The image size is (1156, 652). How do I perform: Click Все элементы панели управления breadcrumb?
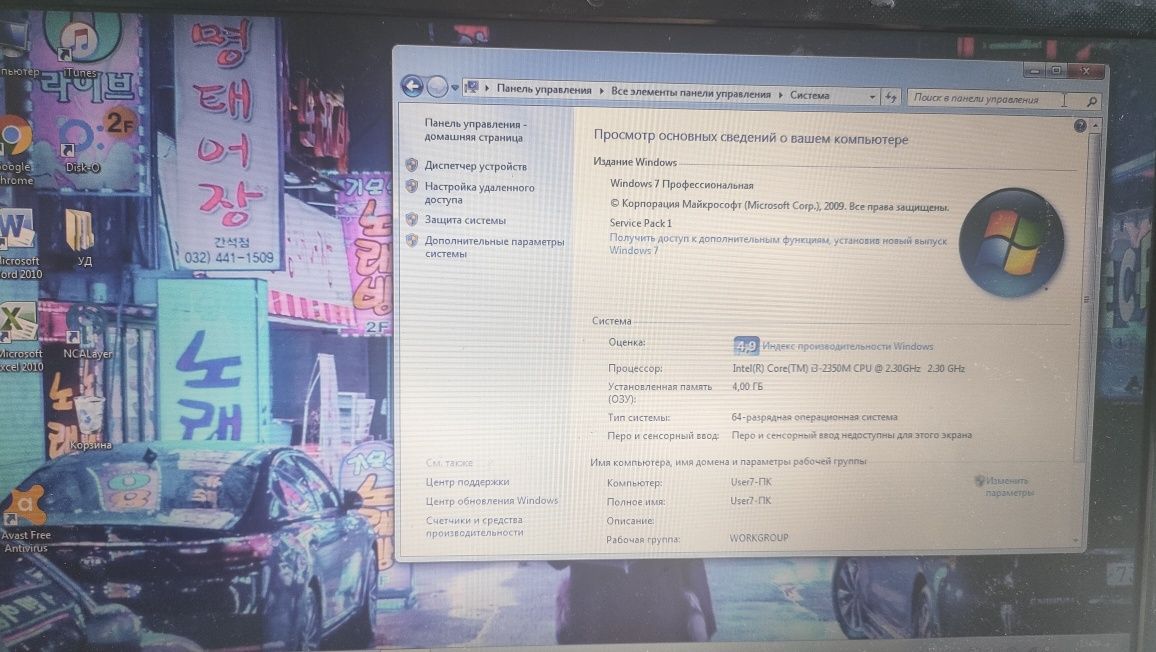pyautogui.click(x=691, y=94)
